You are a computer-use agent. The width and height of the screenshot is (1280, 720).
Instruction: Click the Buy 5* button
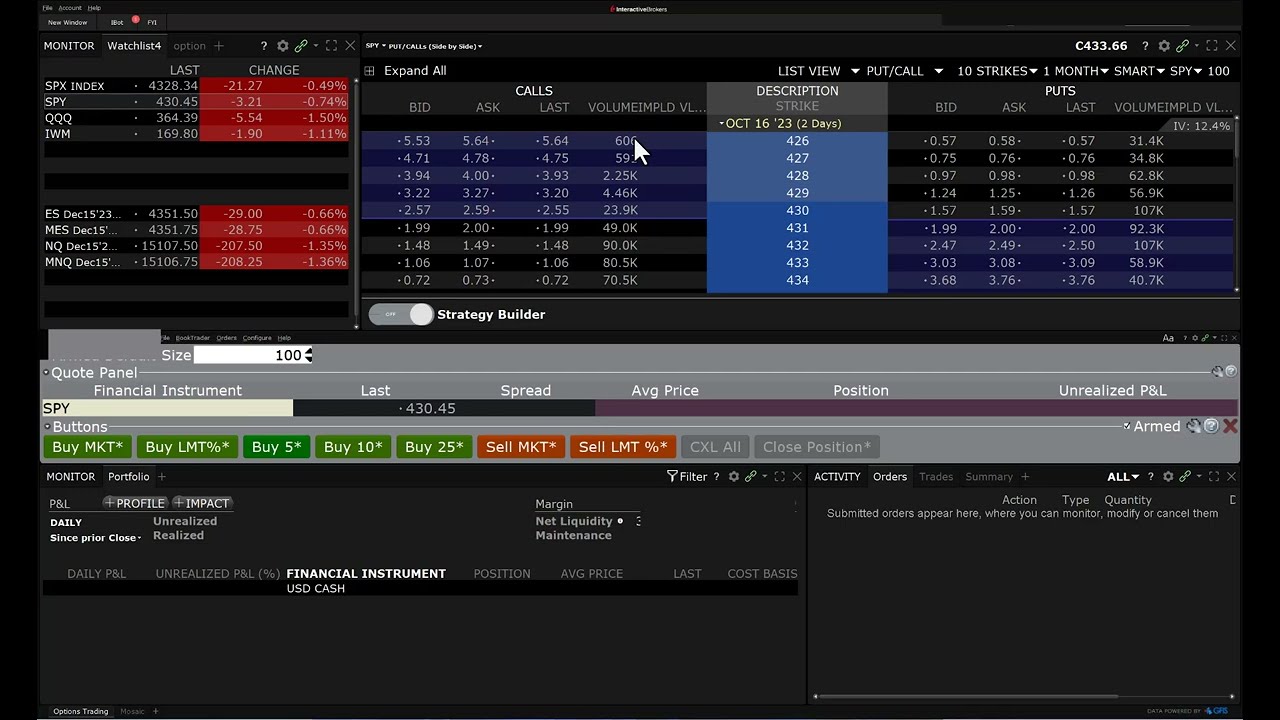276,447
